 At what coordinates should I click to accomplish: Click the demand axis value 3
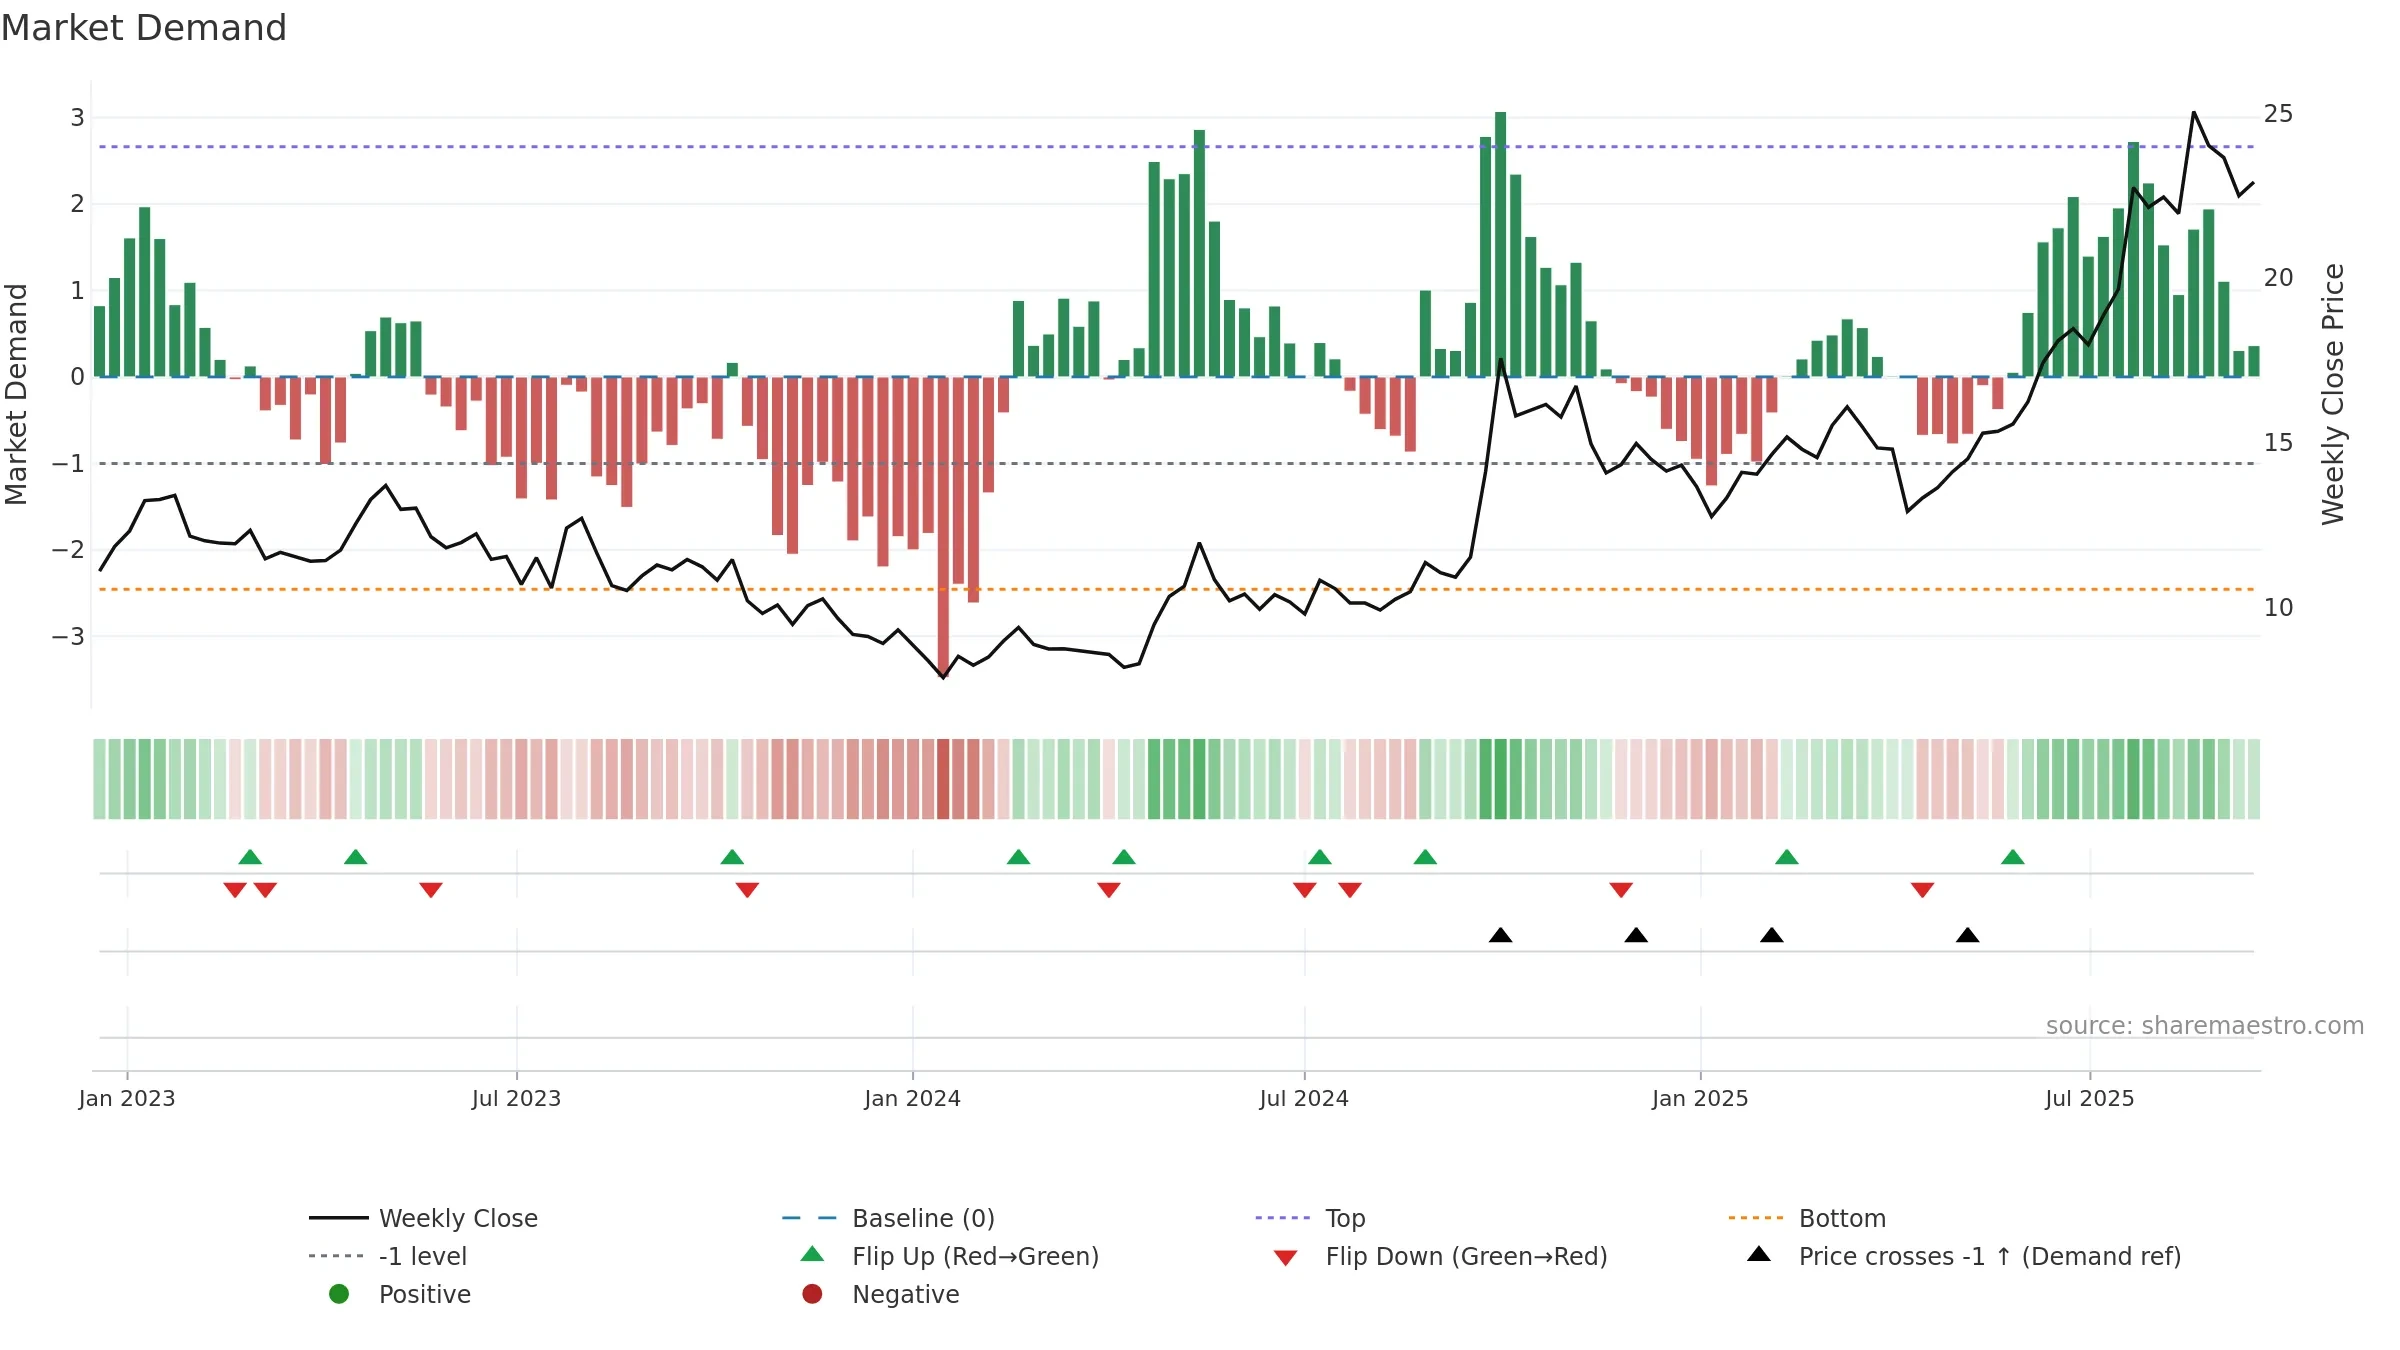(77, 118)
